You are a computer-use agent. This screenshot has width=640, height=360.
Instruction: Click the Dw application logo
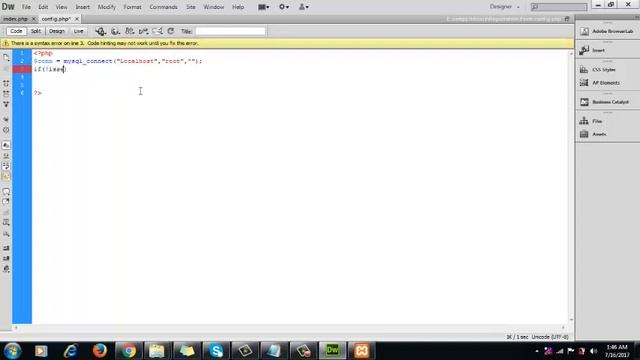8,7
